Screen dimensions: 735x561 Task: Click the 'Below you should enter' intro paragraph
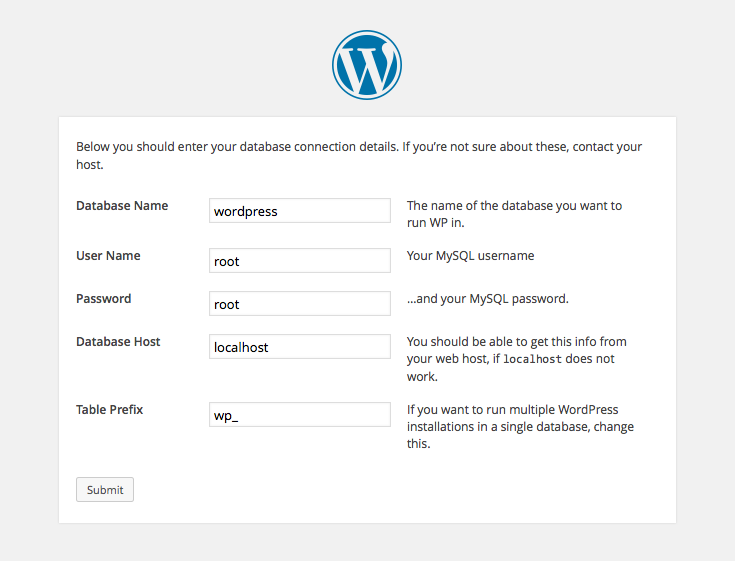pos(359,156)
